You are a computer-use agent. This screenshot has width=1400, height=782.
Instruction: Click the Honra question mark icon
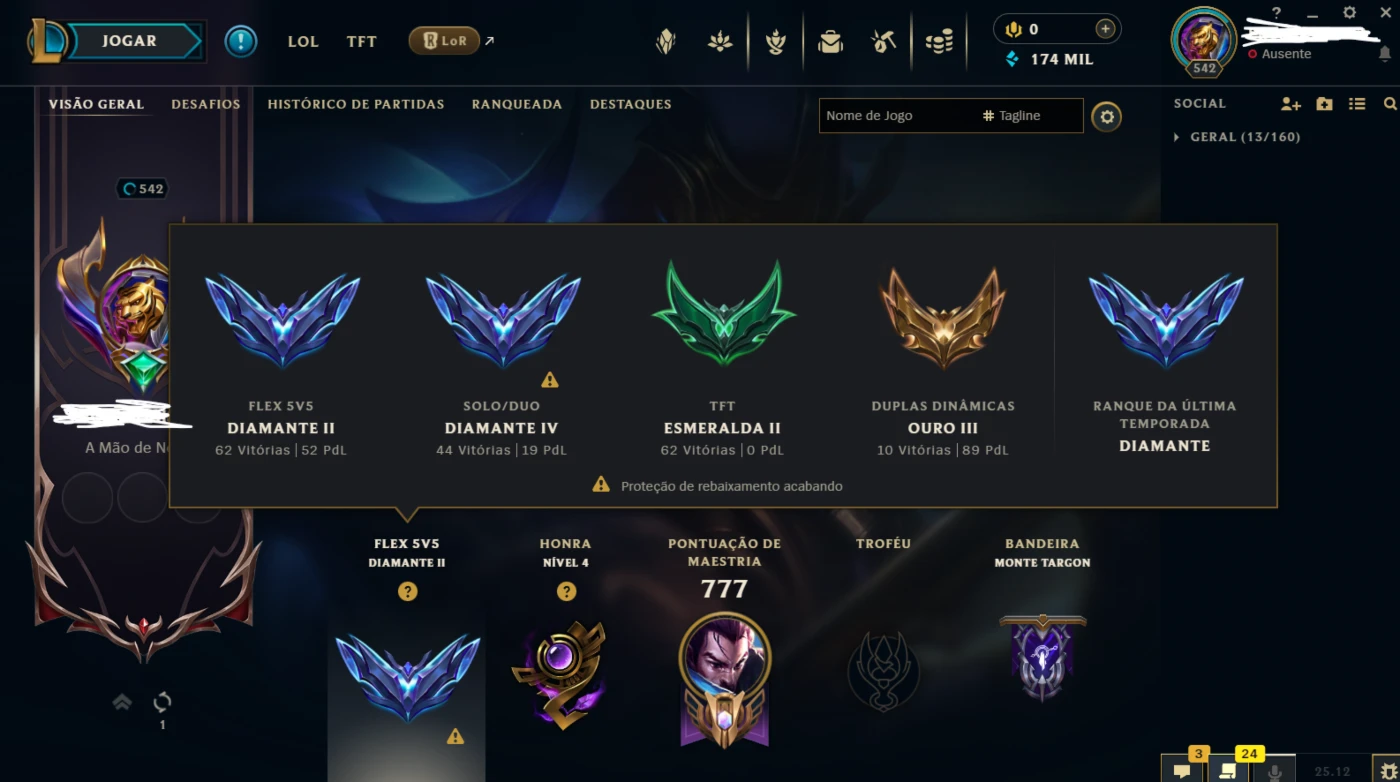pyautogui.click(x=566, y=592)
